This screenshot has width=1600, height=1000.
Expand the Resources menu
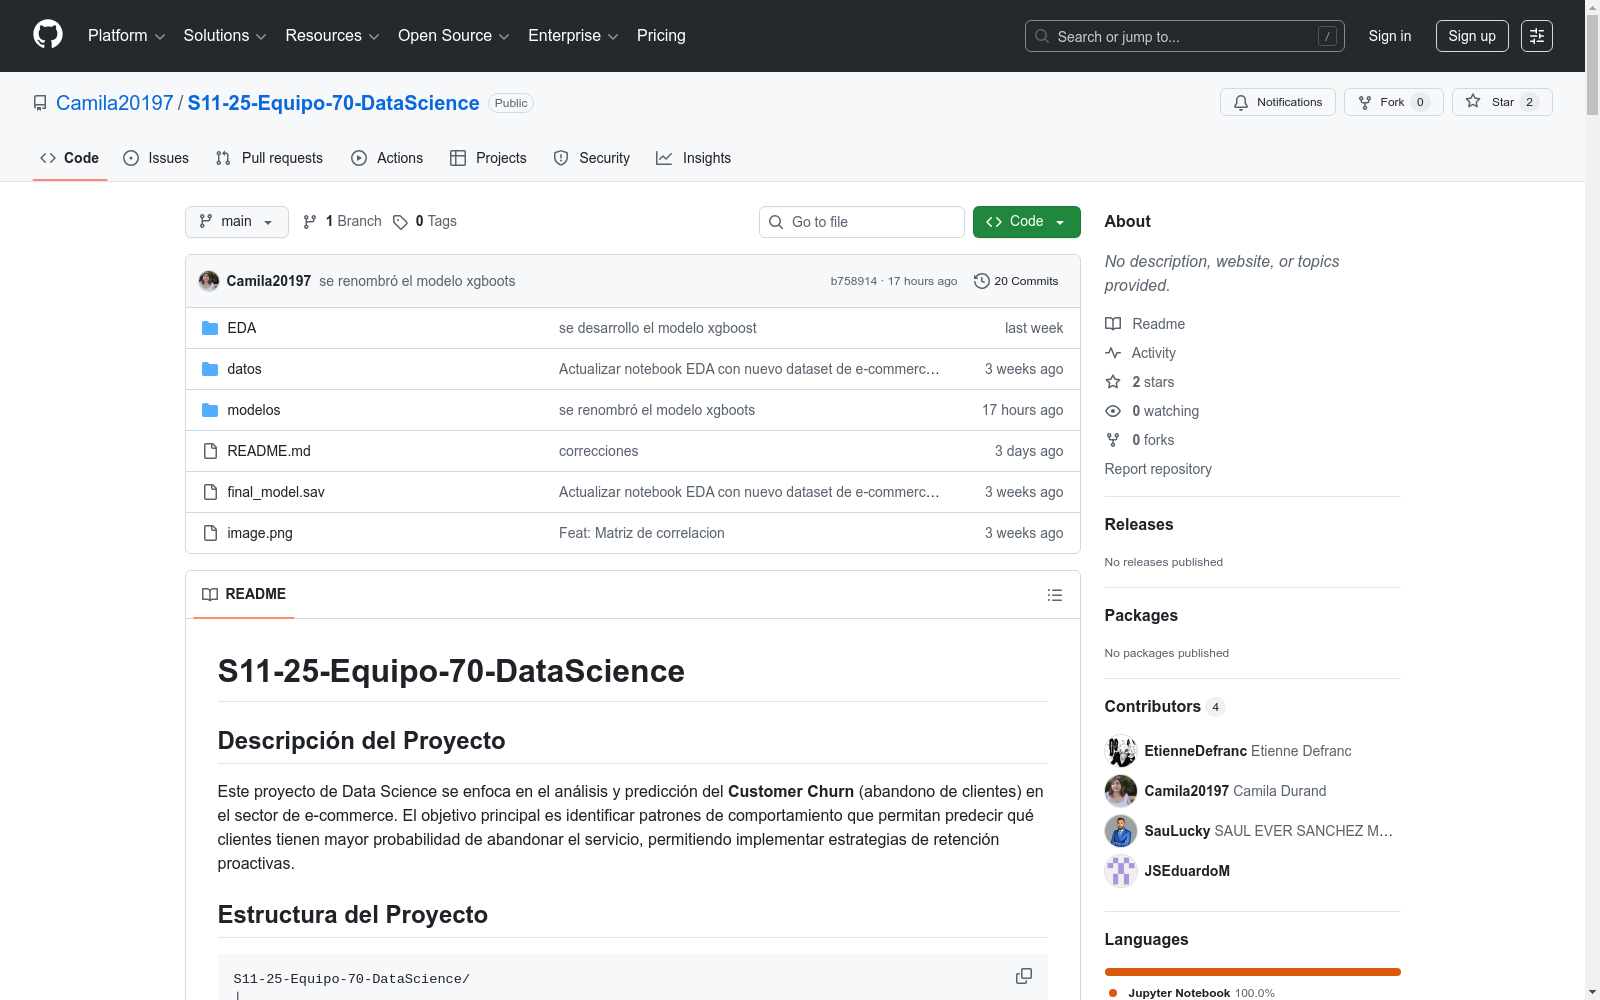[x=332, y=36]
